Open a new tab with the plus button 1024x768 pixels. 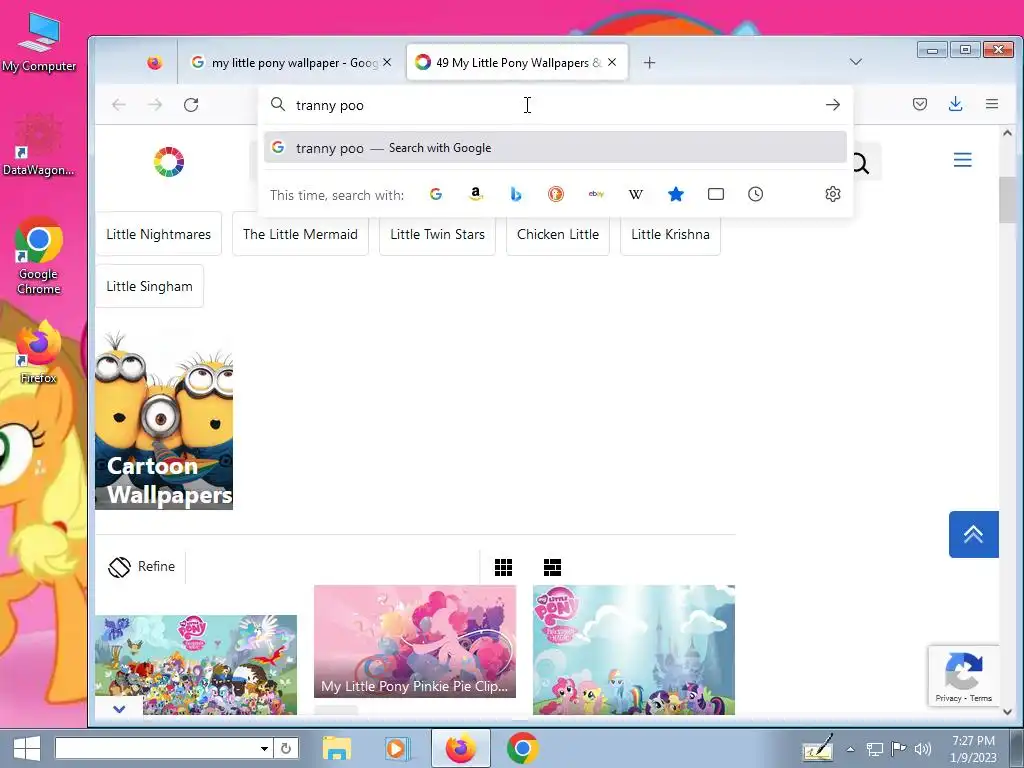tap(649, 63)
